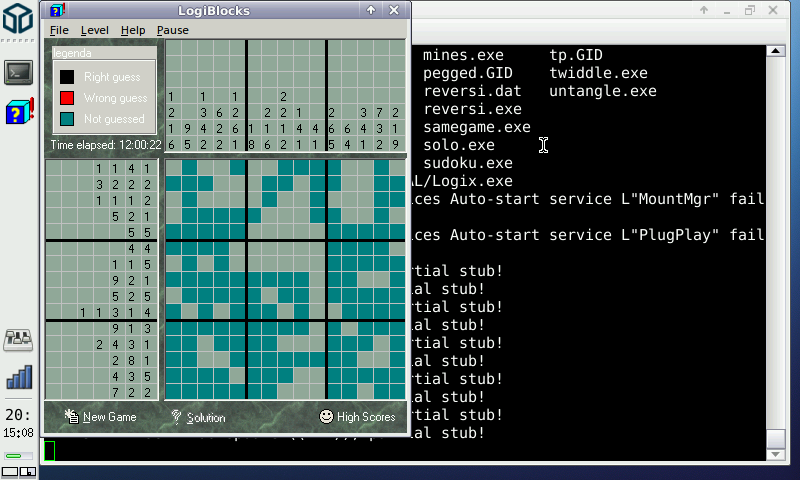Click the Pause menu item
The width and height of the screenshot is (800, 480).
172,30
